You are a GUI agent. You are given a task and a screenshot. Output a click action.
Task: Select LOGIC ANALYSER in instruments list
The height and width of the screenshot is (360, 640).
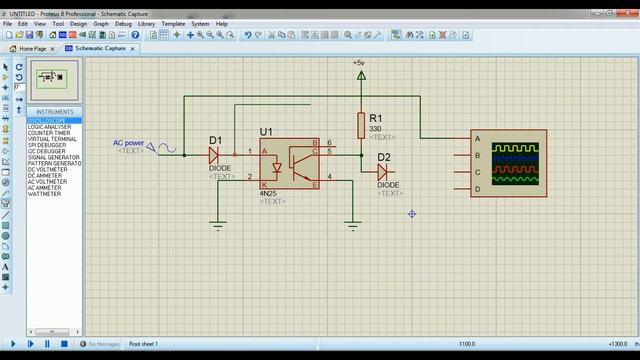pos(49,127)
